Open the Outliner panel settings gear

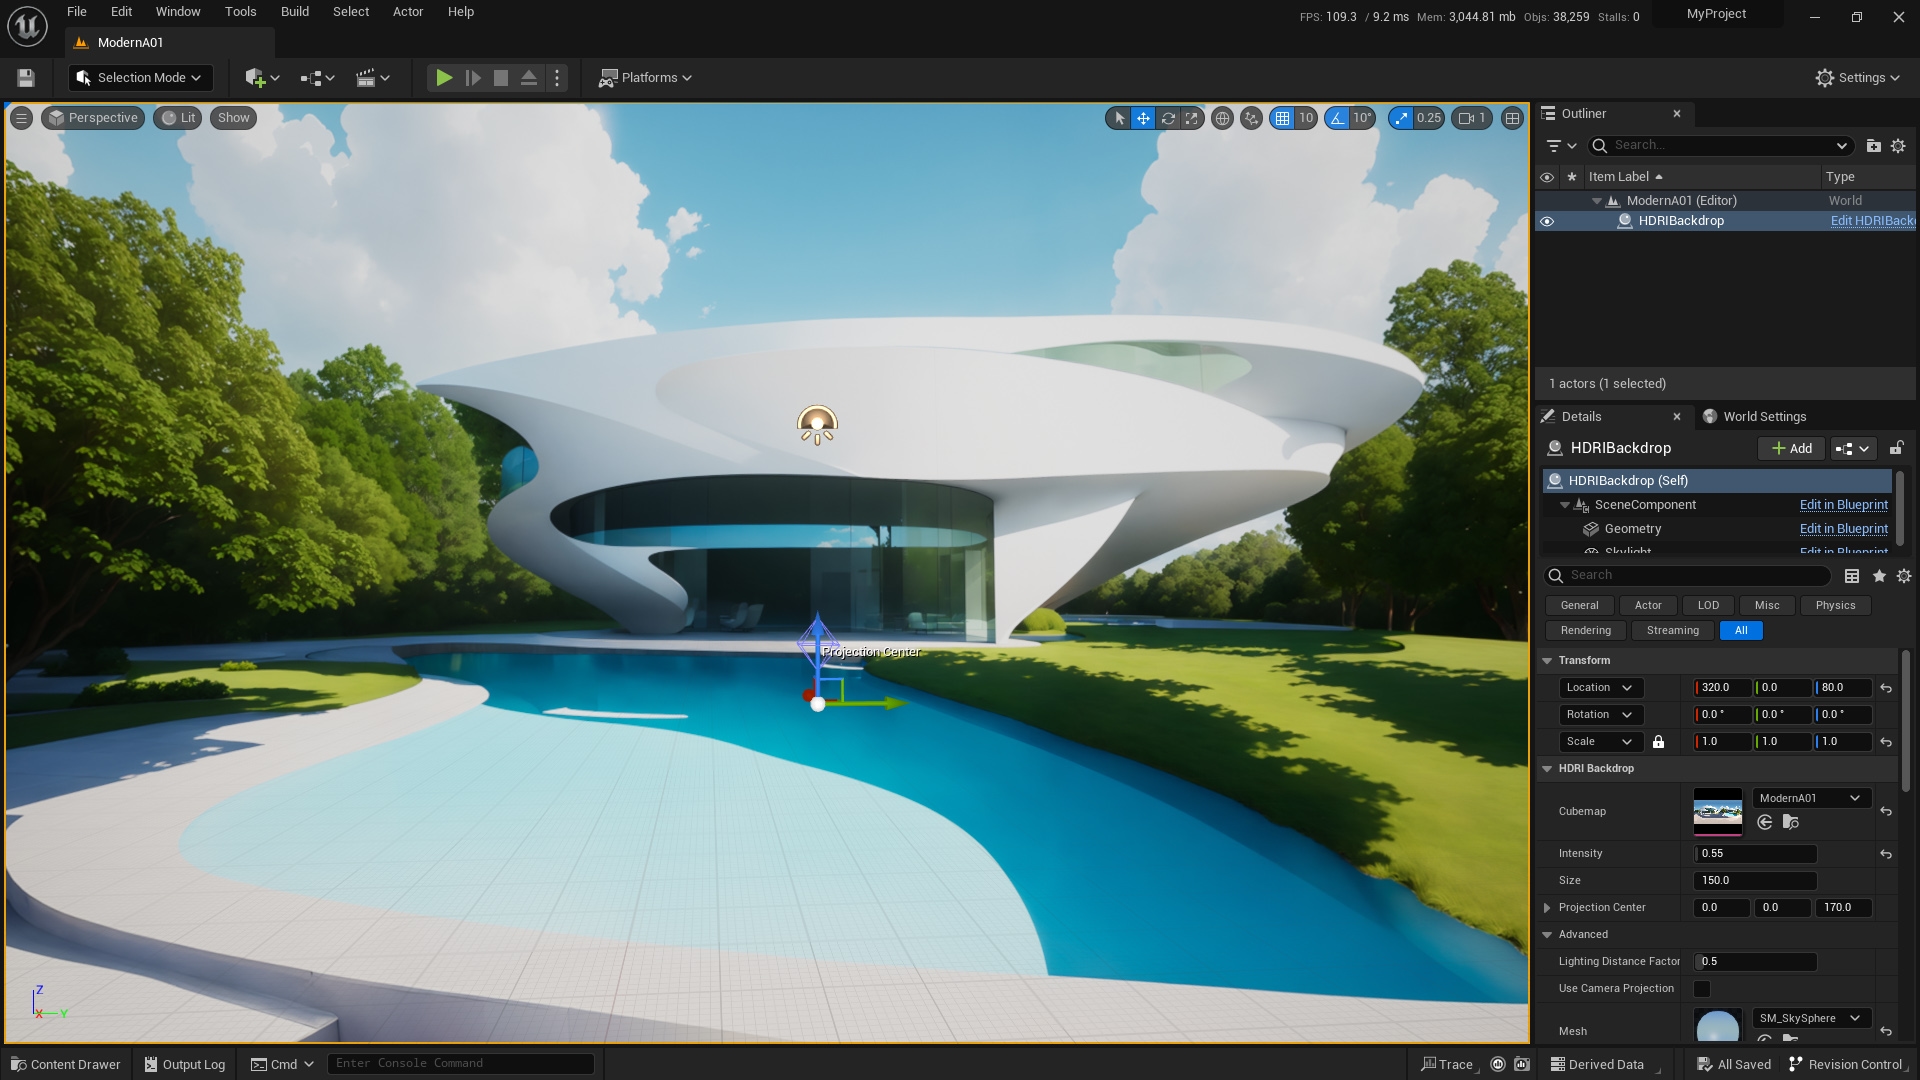tap(1899, 145)
